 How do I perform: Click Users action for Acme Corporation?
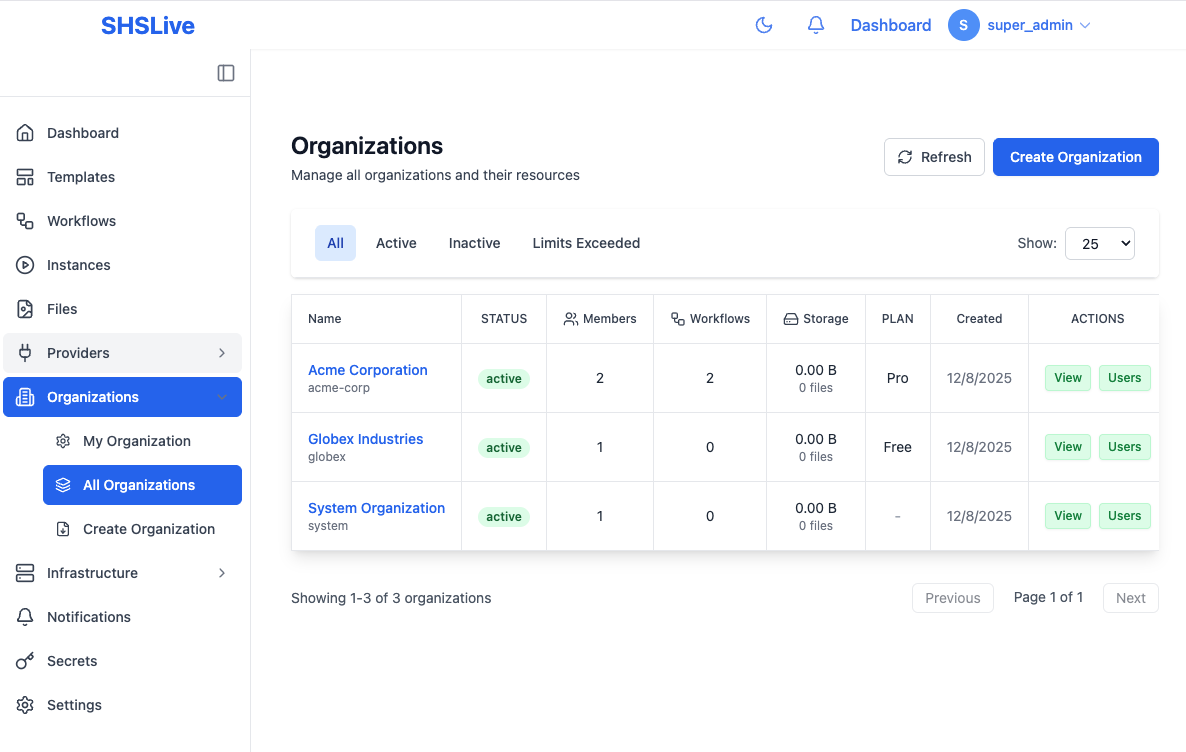[x=1124, y=378]
